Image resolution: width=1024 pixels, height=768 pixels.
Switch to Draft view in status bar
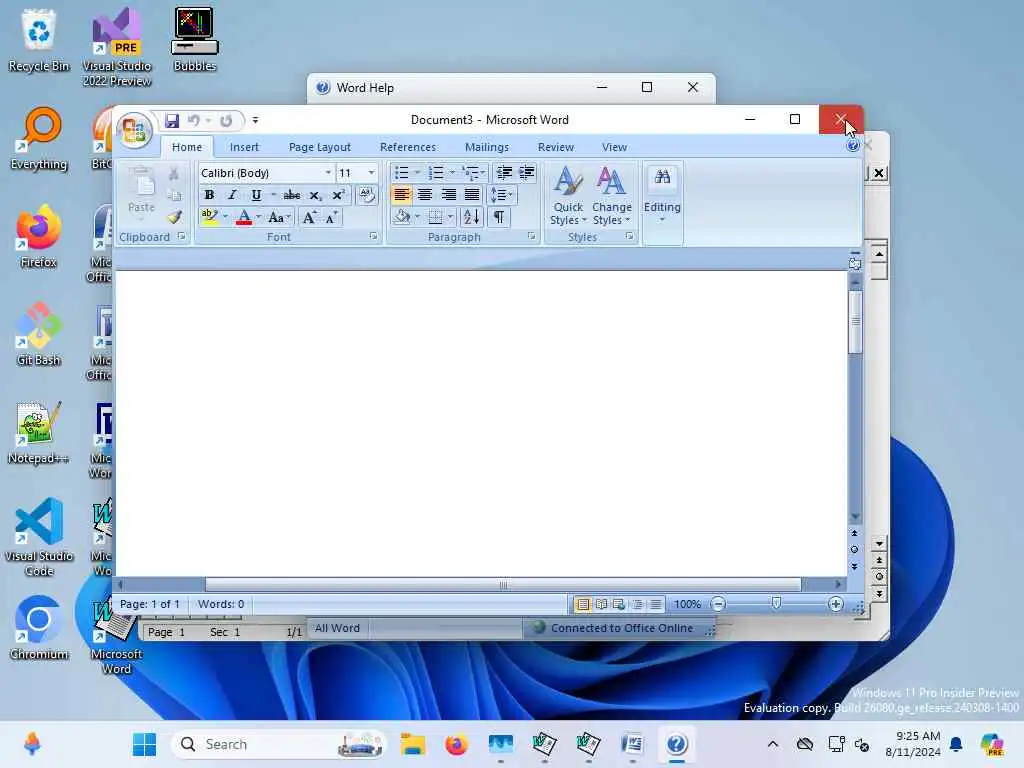656,604
